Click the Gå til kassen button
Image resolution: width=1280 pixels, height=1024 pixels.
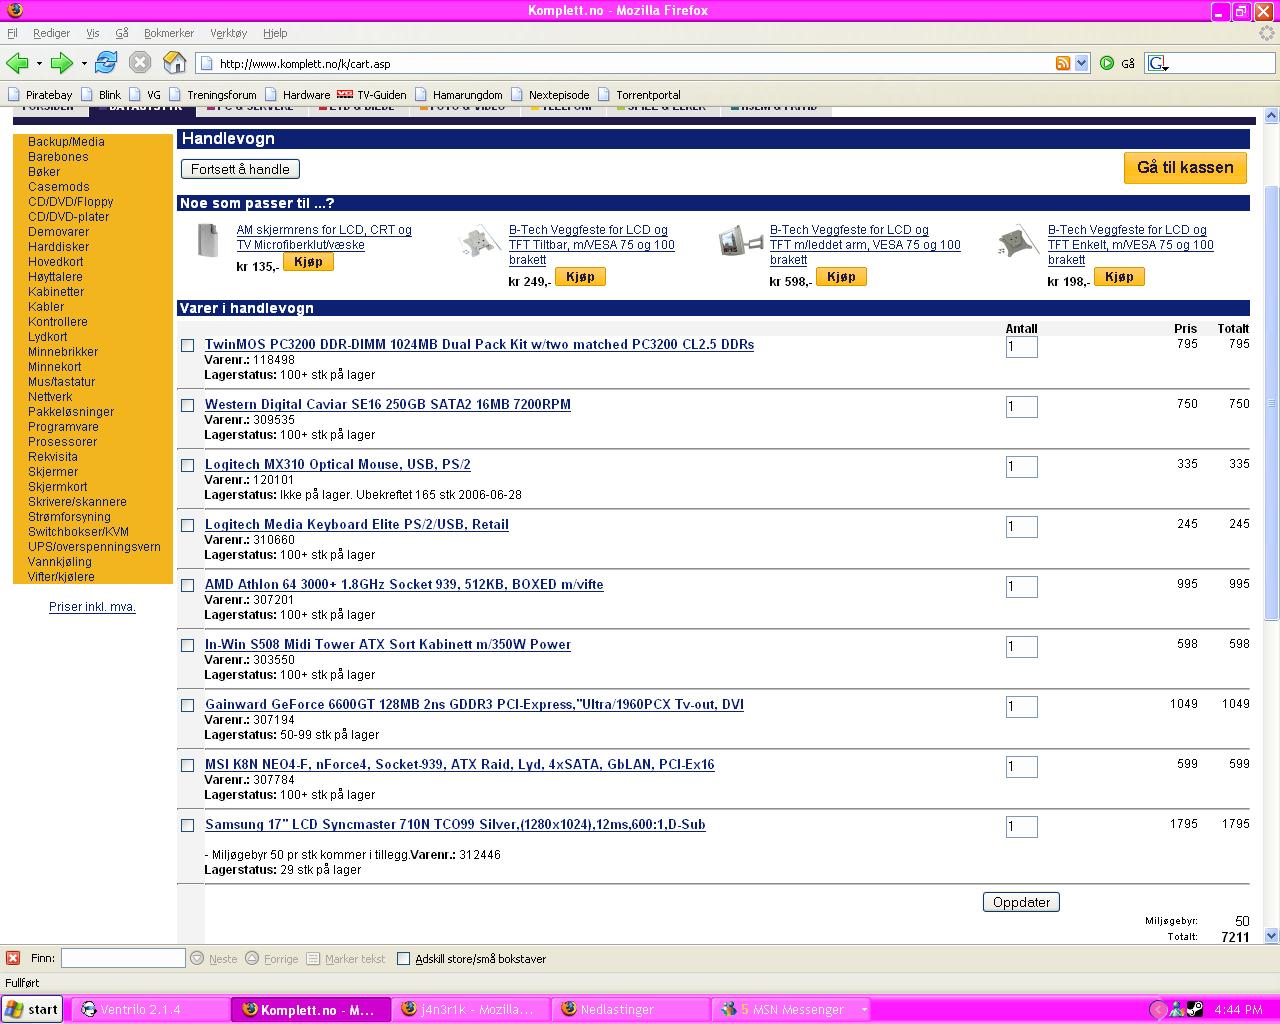(x=1185, y=167)
